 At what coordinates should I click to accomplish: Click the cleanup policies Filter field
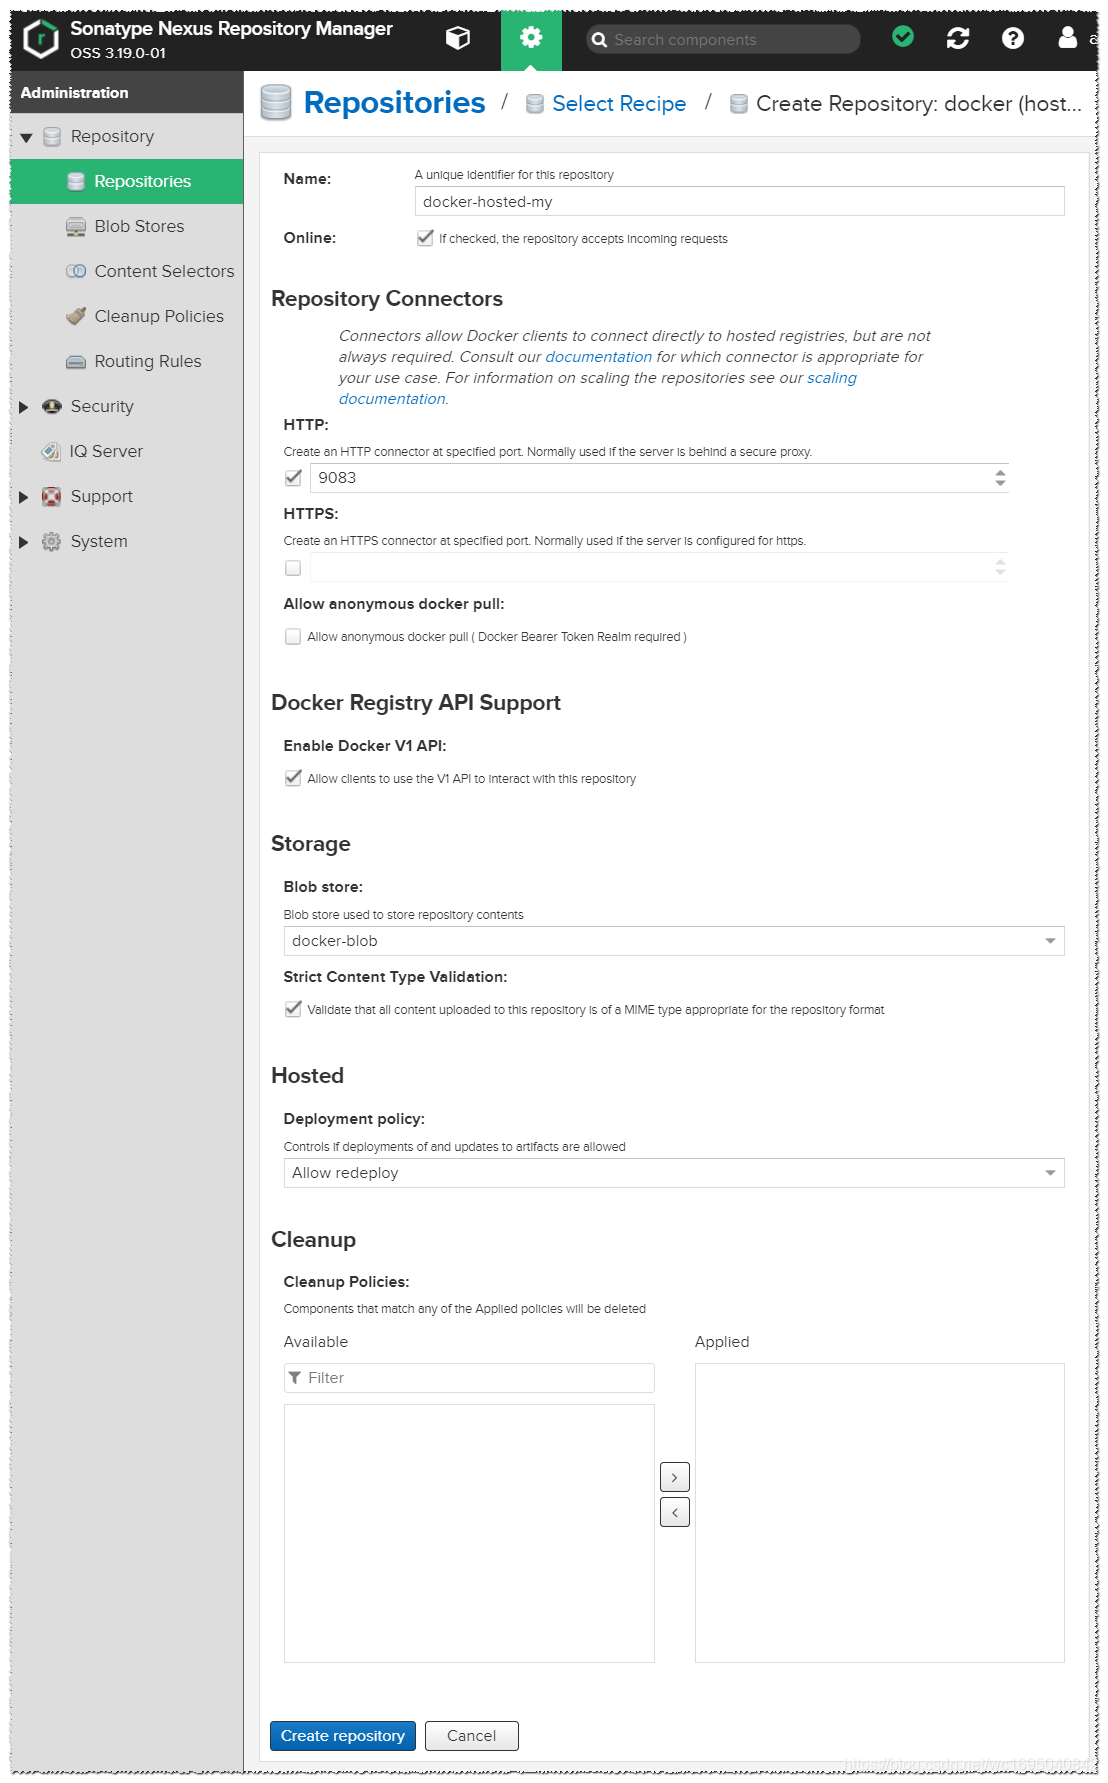[x=469, y=1378]
